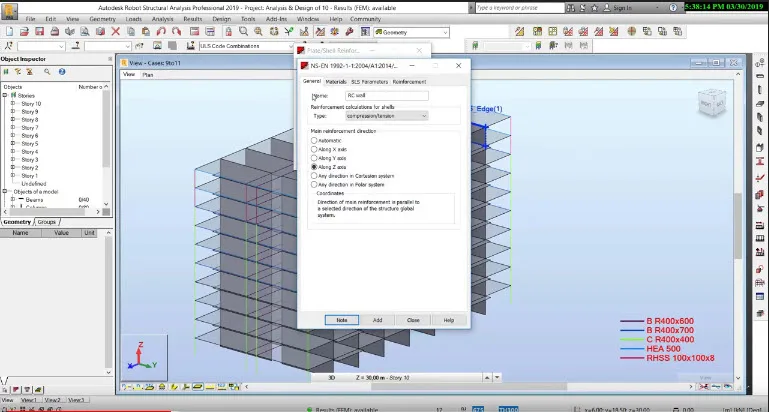The height and width of the screenshot is (412, 769).
Task: Click the keyword search box in title bar
Action: click(520, 8)
